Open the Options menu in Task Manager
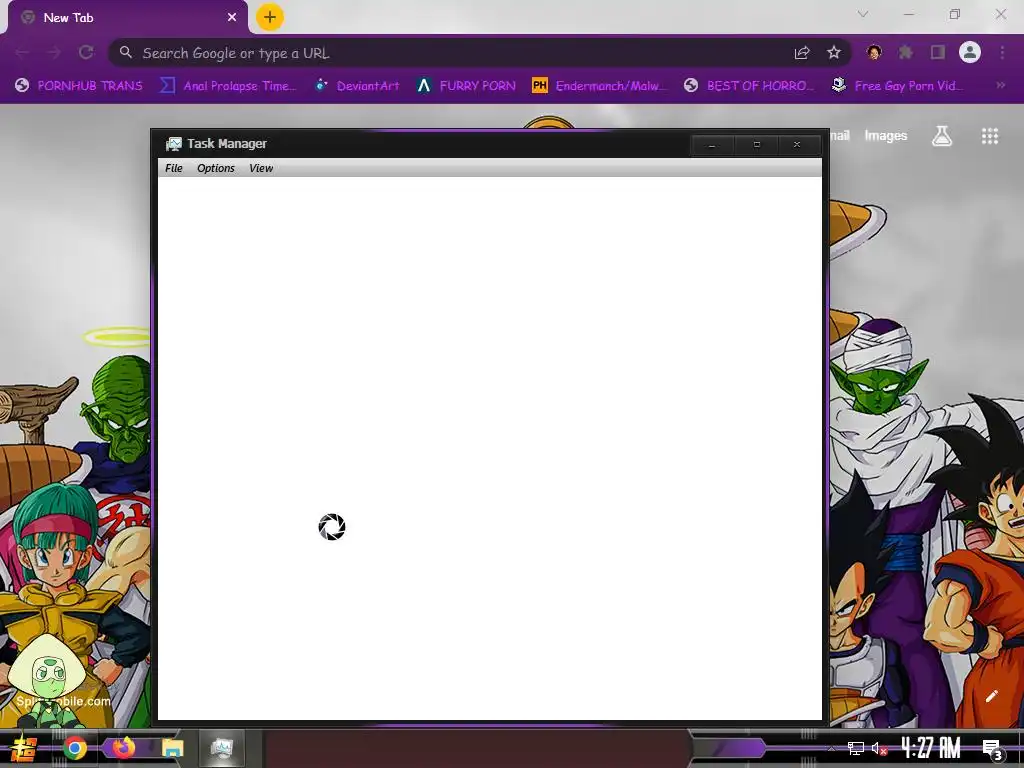Viewport: 1024px width, 768px height. (x=216, y=168)
